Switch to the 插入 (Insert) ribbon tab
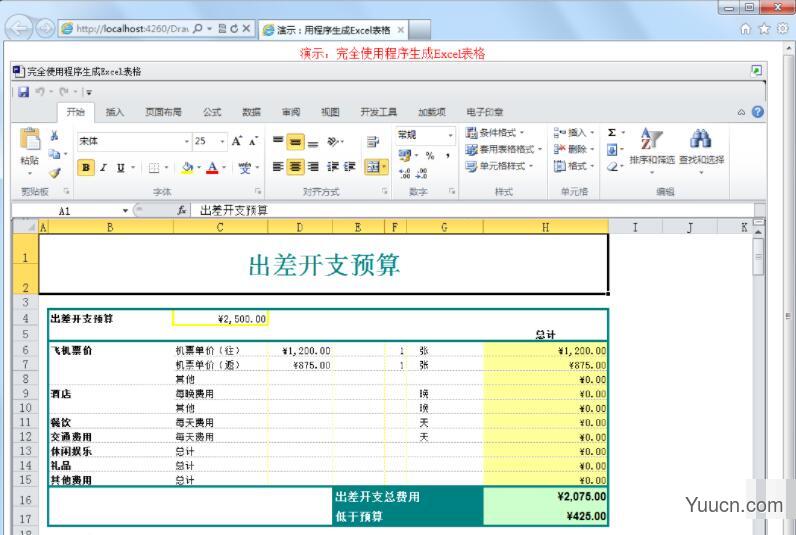 tap(115, 112)
